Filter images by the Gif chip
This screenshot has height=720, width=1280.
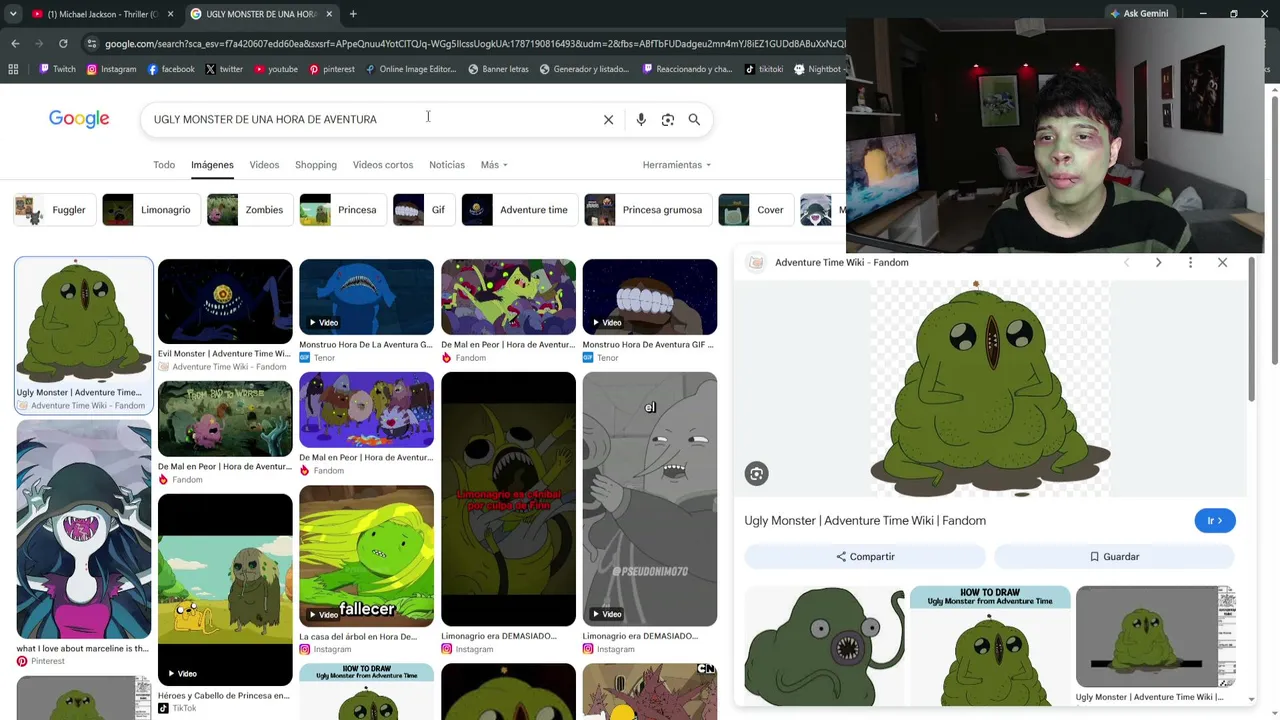pos(423,210)
